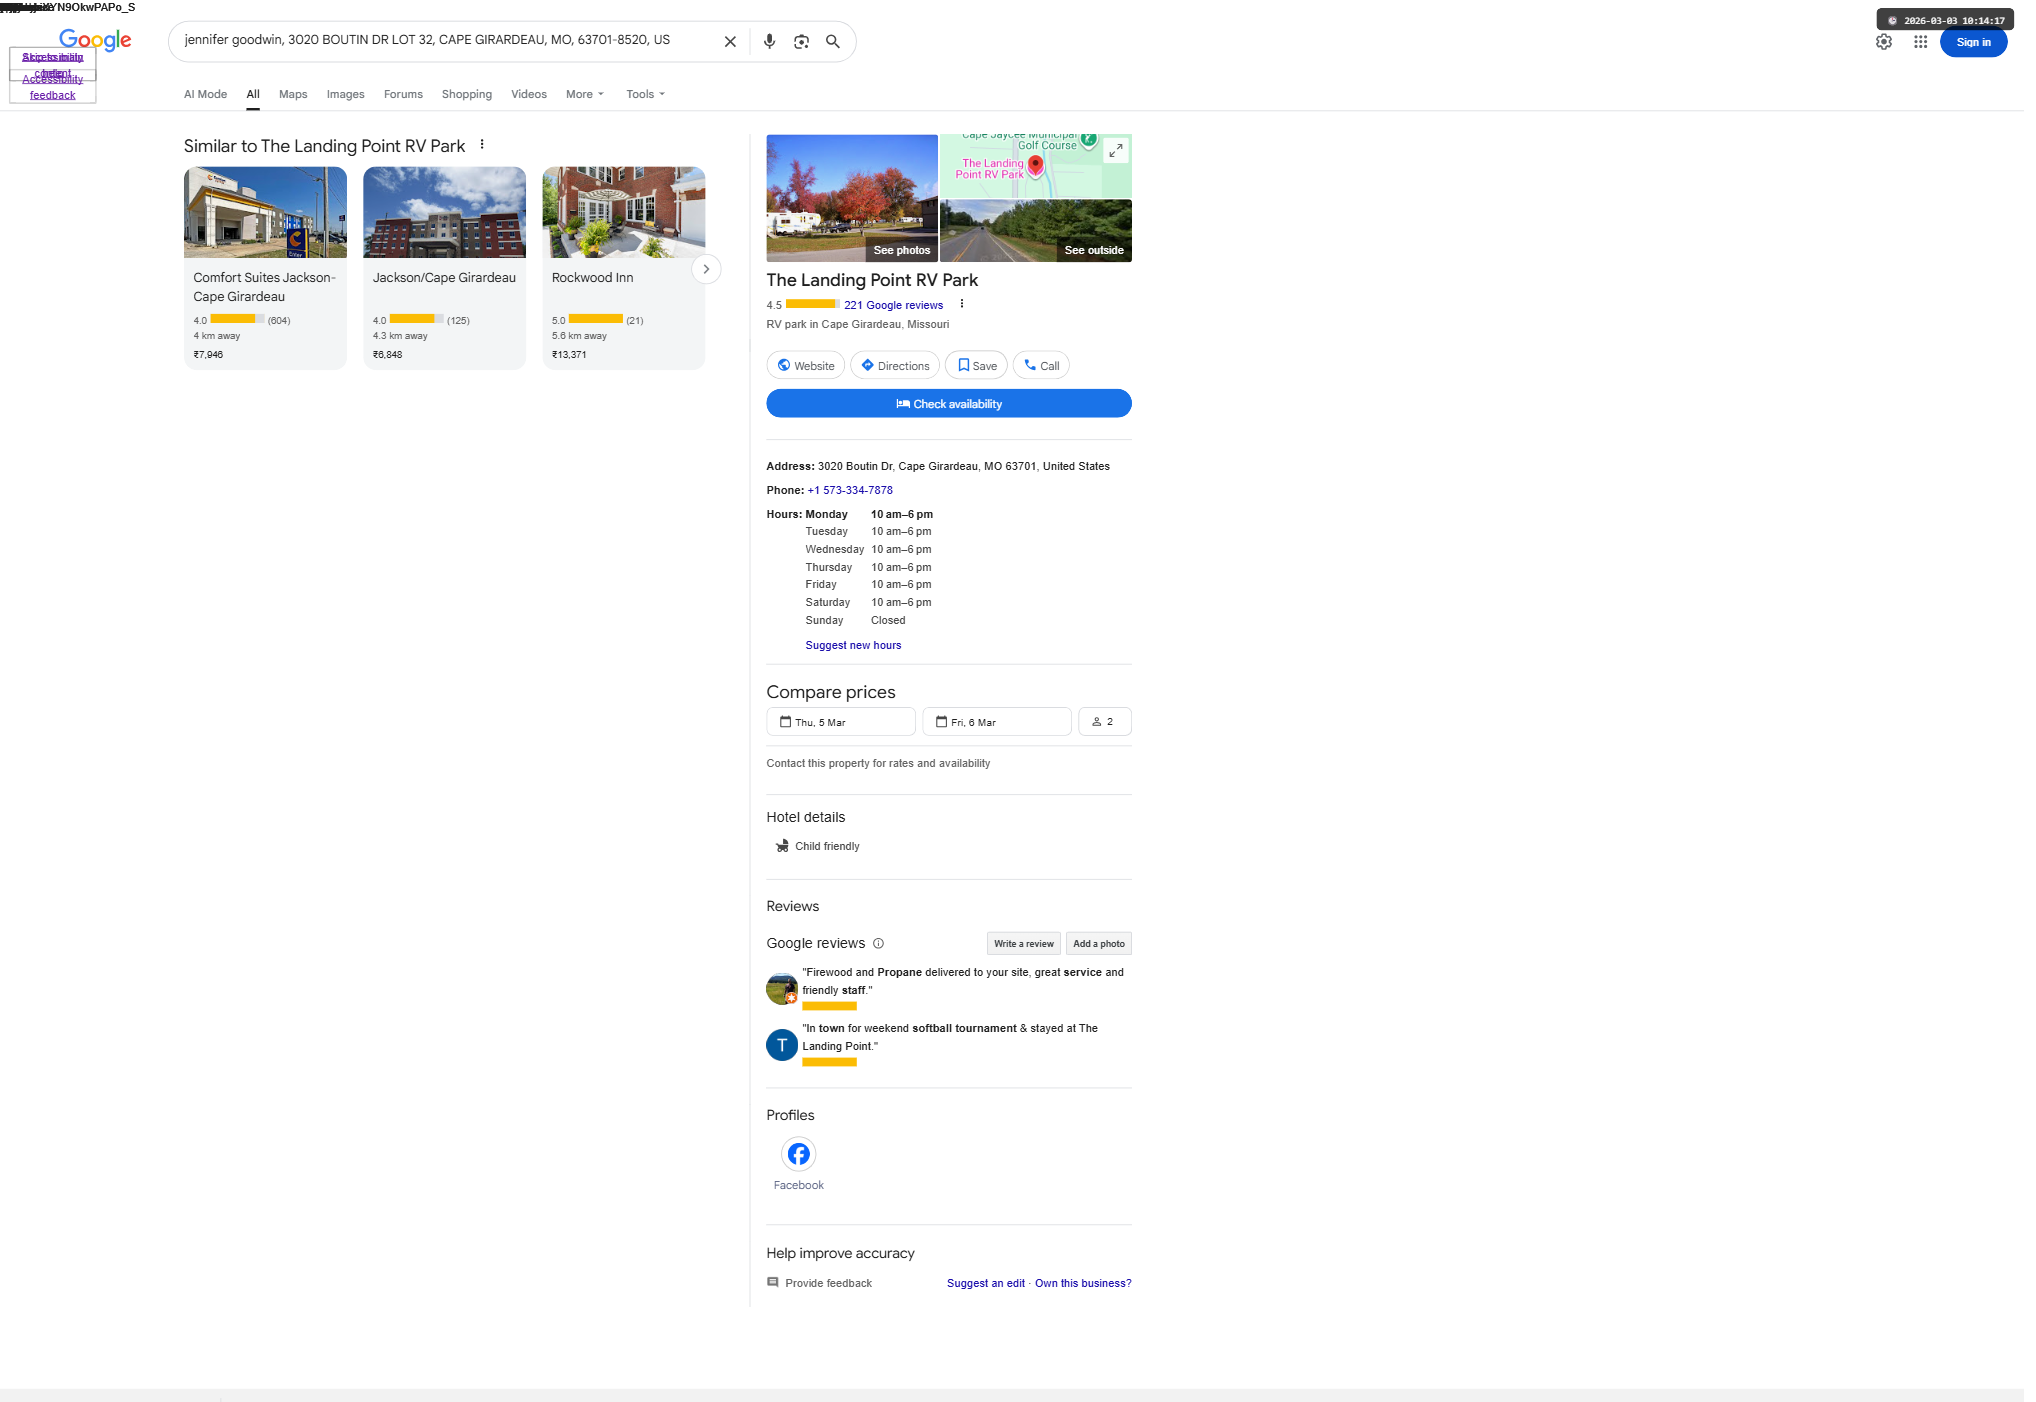The width and height of the screenshot is (2036, 1402).
Task: Submit search with the magnifying glass icon
Action: (832, 42)
